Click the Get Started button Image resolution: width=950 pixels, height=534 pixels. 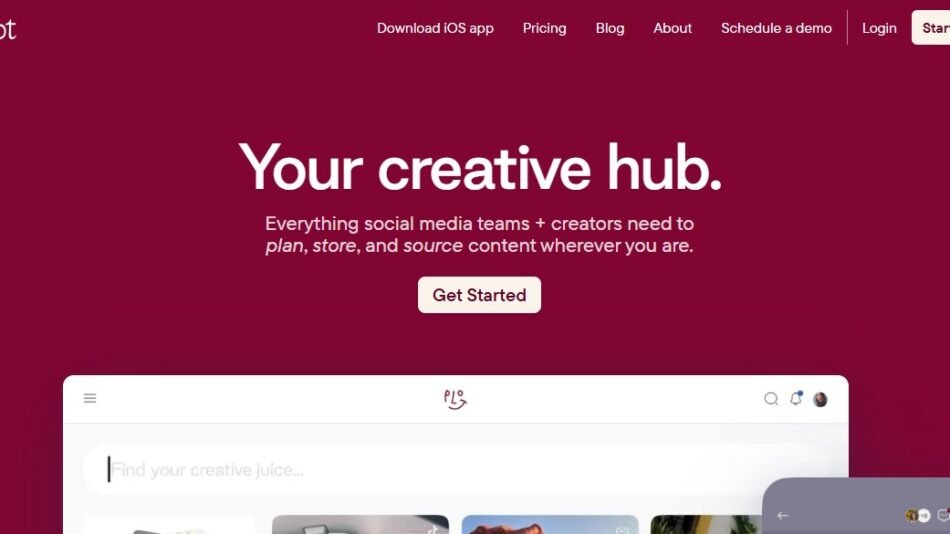click(479, 295)
